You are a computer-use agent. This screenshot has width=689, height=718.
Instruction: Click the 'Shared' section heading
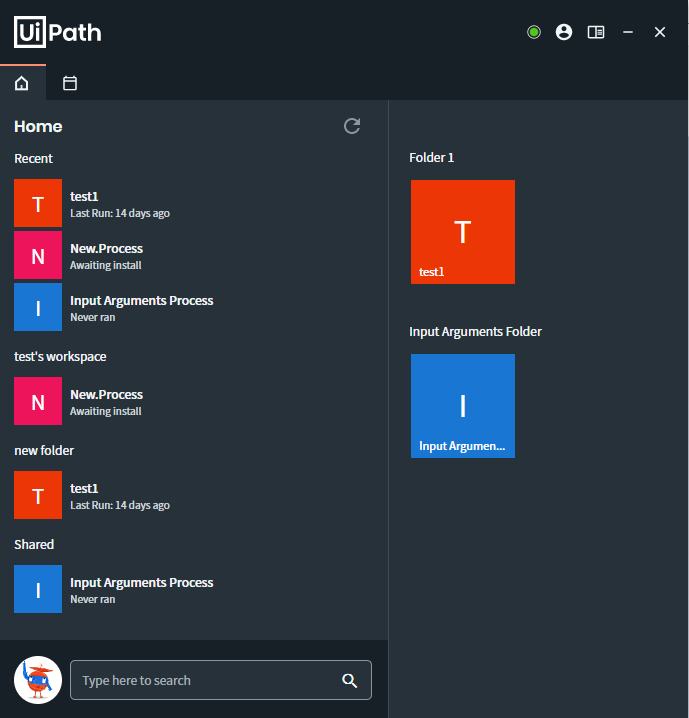click(x=34, y=544)
